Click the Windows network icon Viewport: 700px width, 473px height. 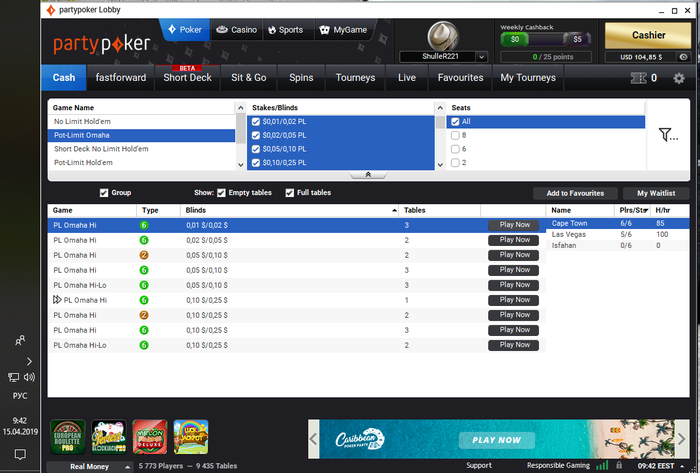point(13,378)
